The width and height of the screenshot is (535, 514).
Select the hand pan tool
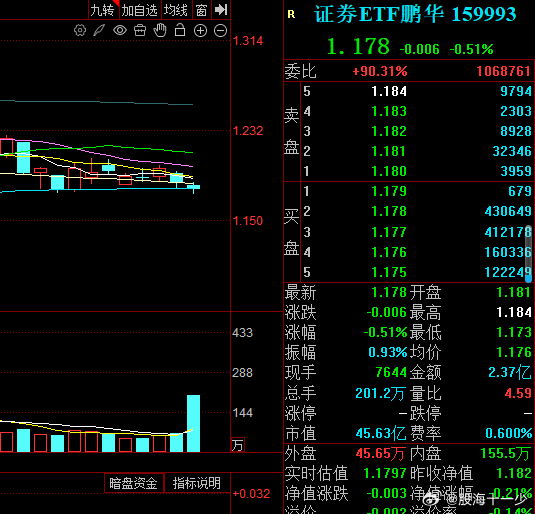click(160, 30)
